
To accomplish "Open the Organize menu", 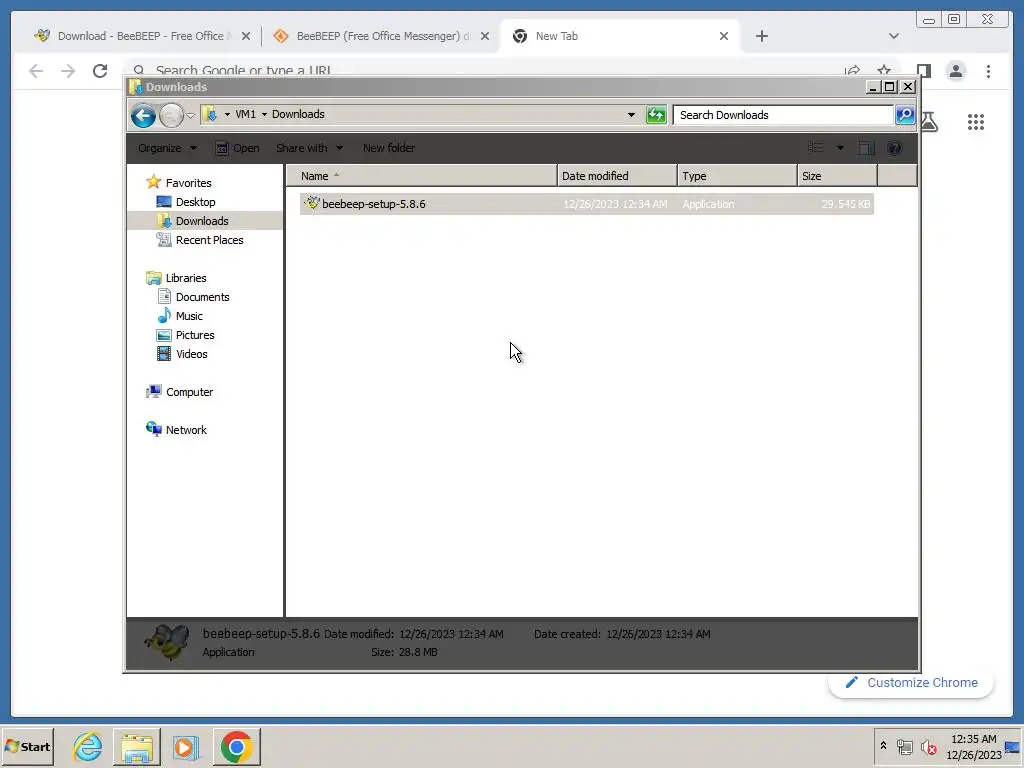I will pos(167,148).
